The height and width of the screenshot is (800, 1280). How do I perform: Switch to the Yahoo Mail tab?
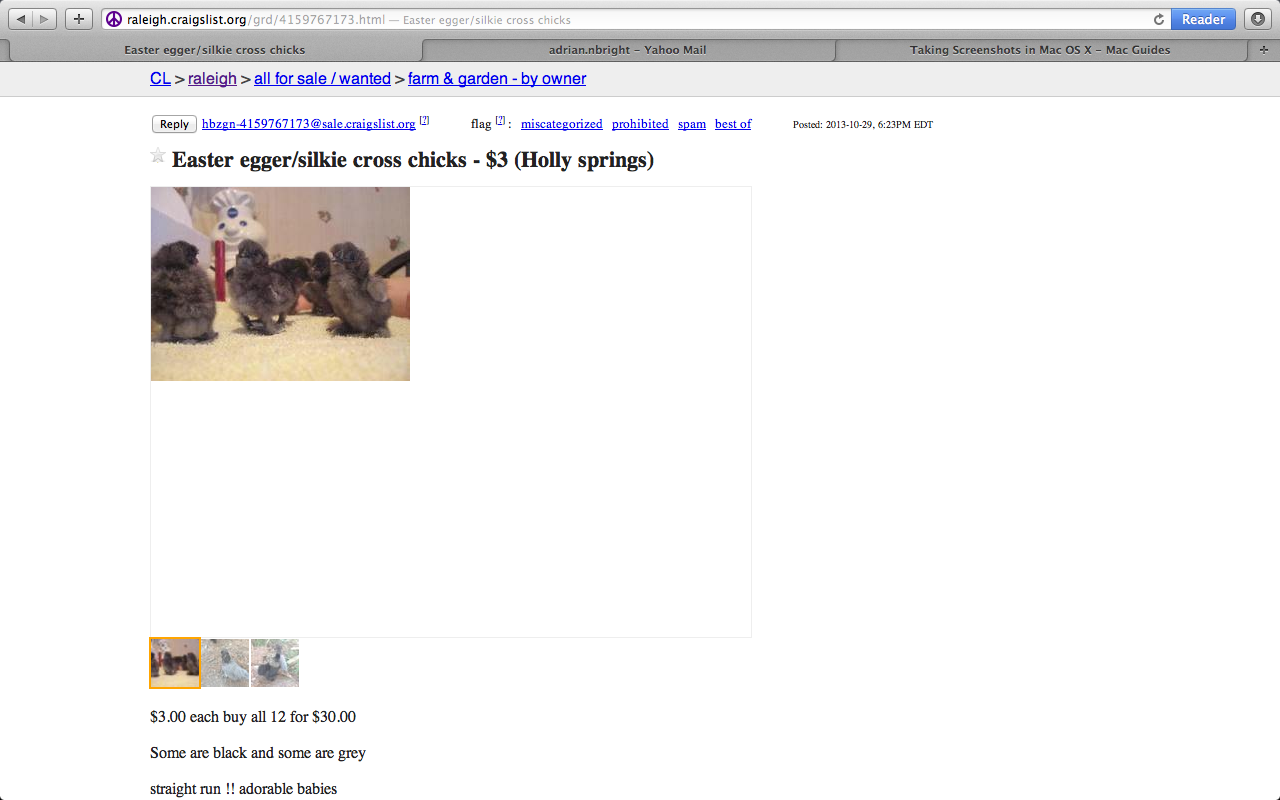point(628,50)
